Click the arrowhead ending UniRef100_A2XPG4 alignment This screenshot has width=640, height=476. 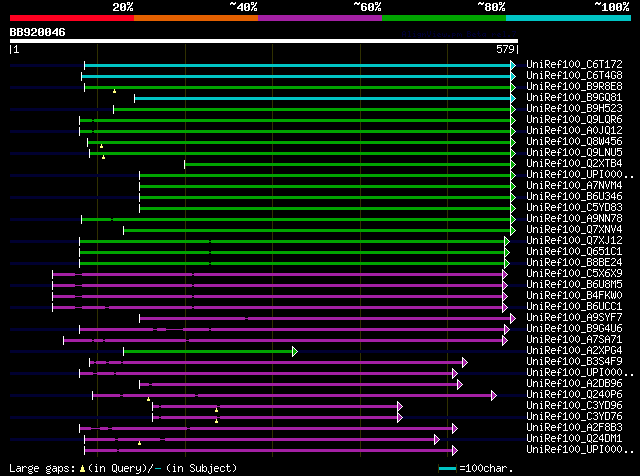tap(295, 351)
